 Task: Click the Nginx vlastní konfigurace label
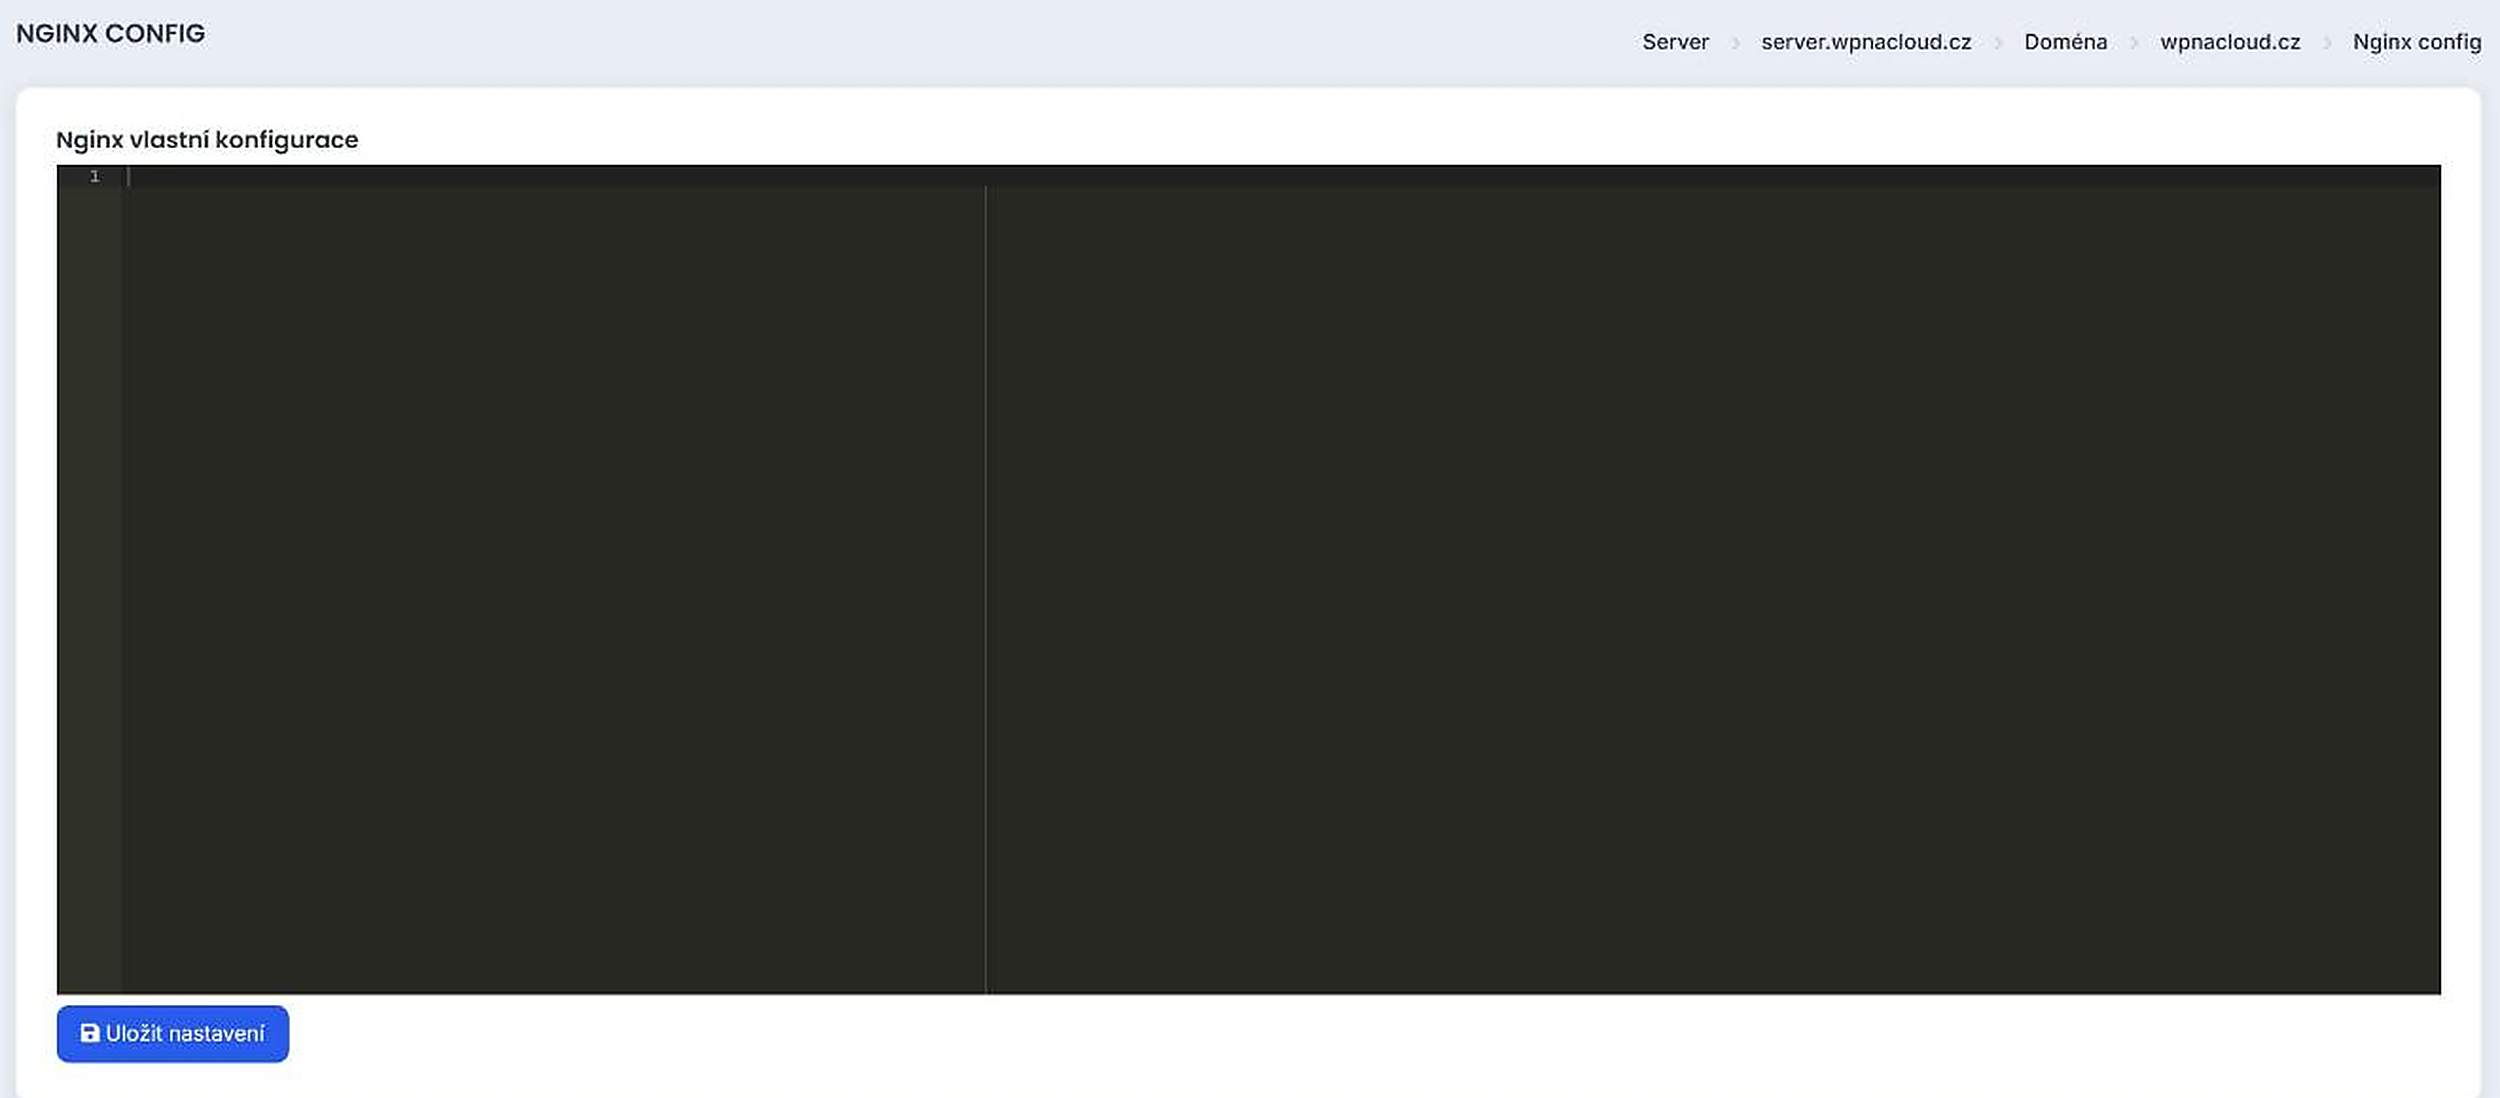(x=207, y=139)
